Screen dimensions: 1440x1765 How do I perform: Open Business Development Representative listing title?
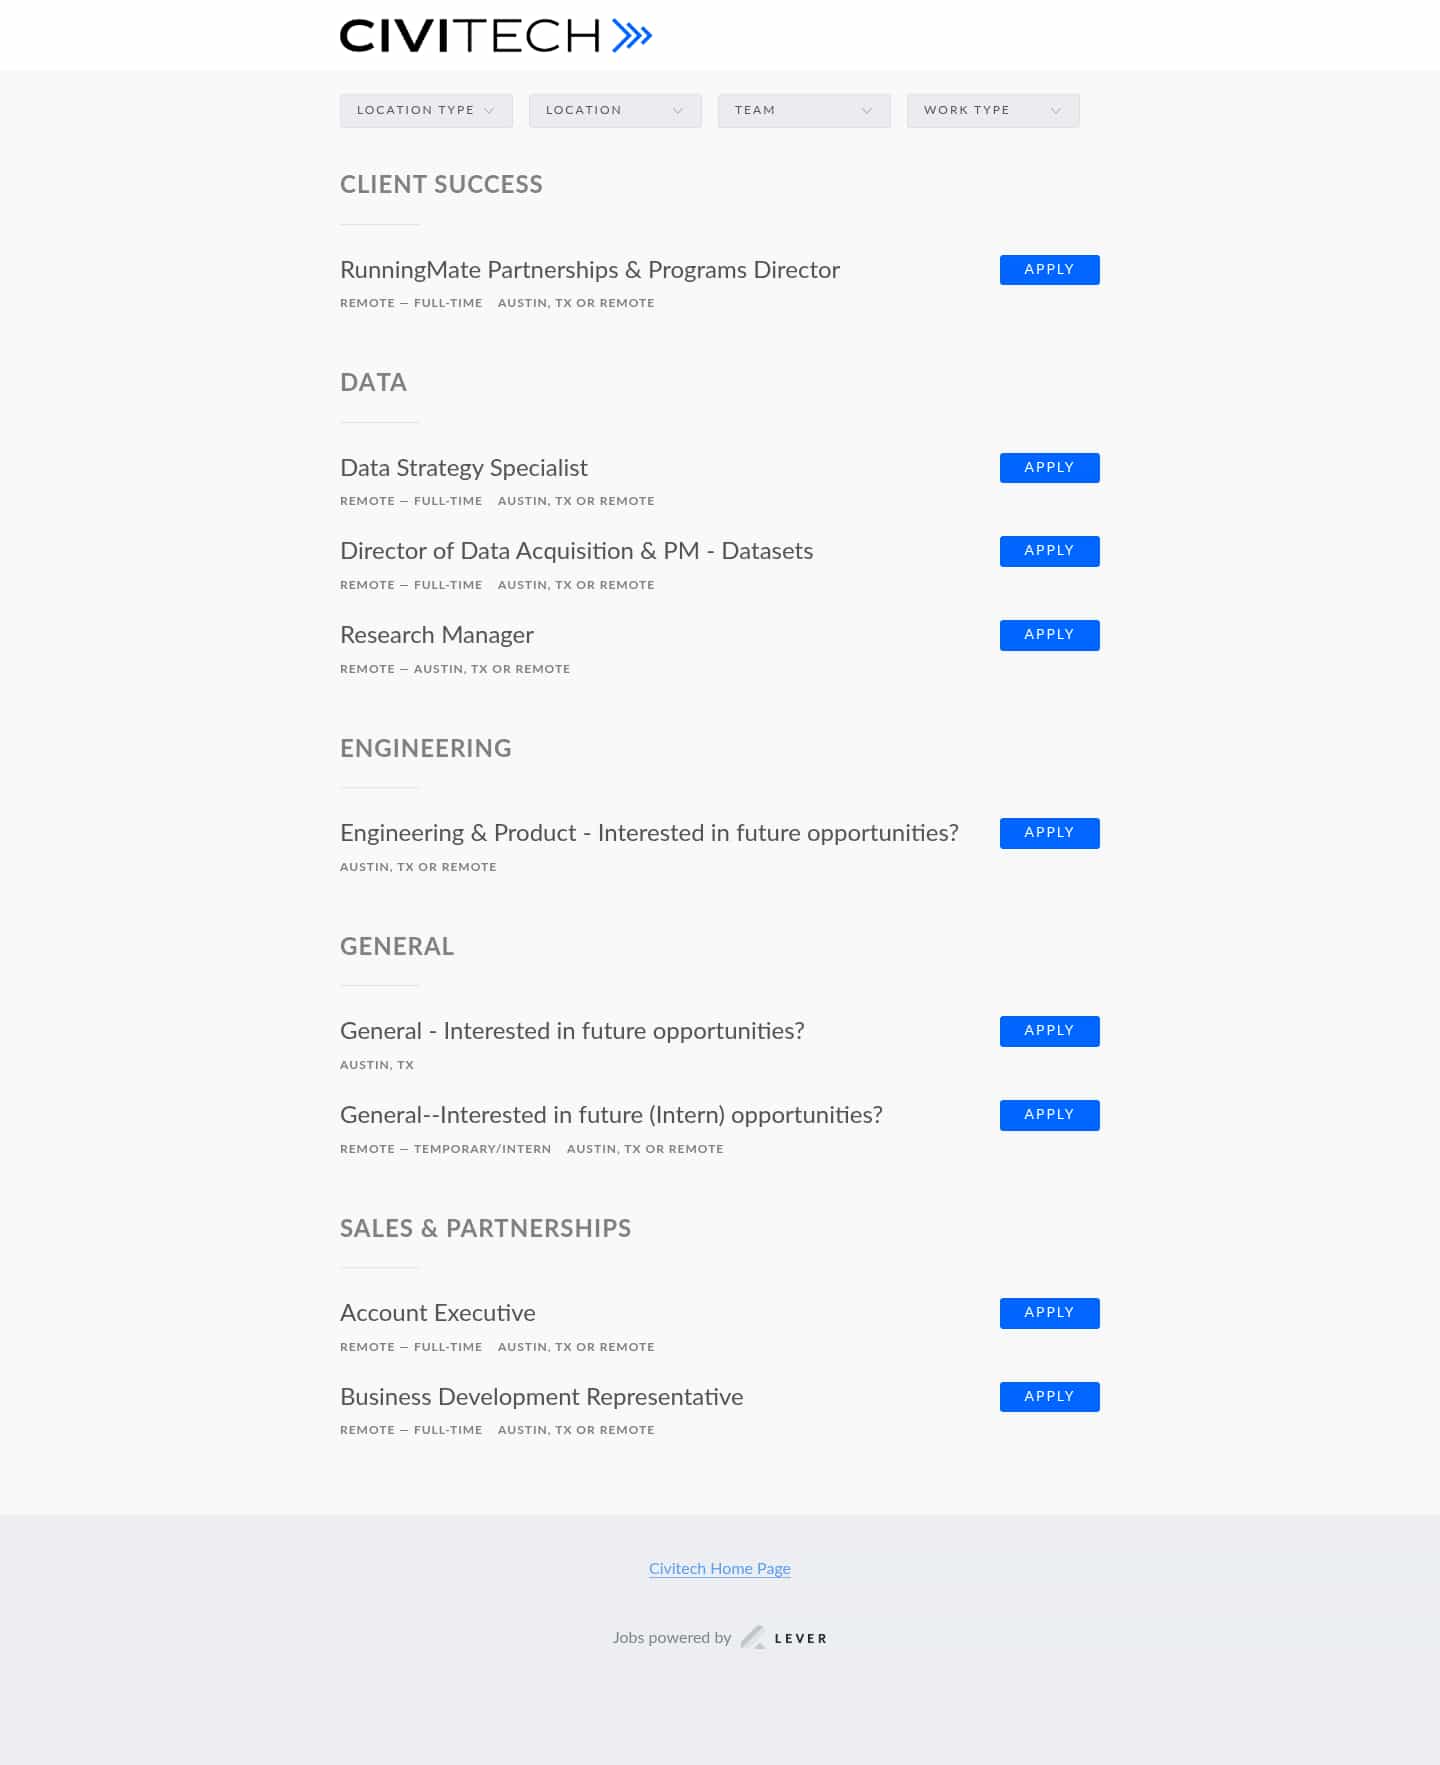[541, 1397]
